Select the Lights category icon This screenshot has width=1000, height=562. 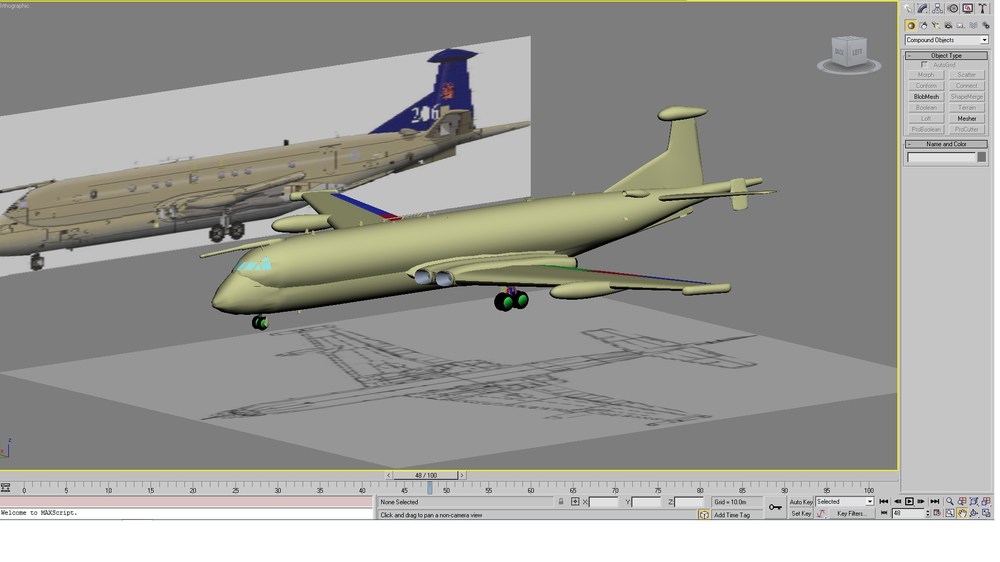(936, 26)
